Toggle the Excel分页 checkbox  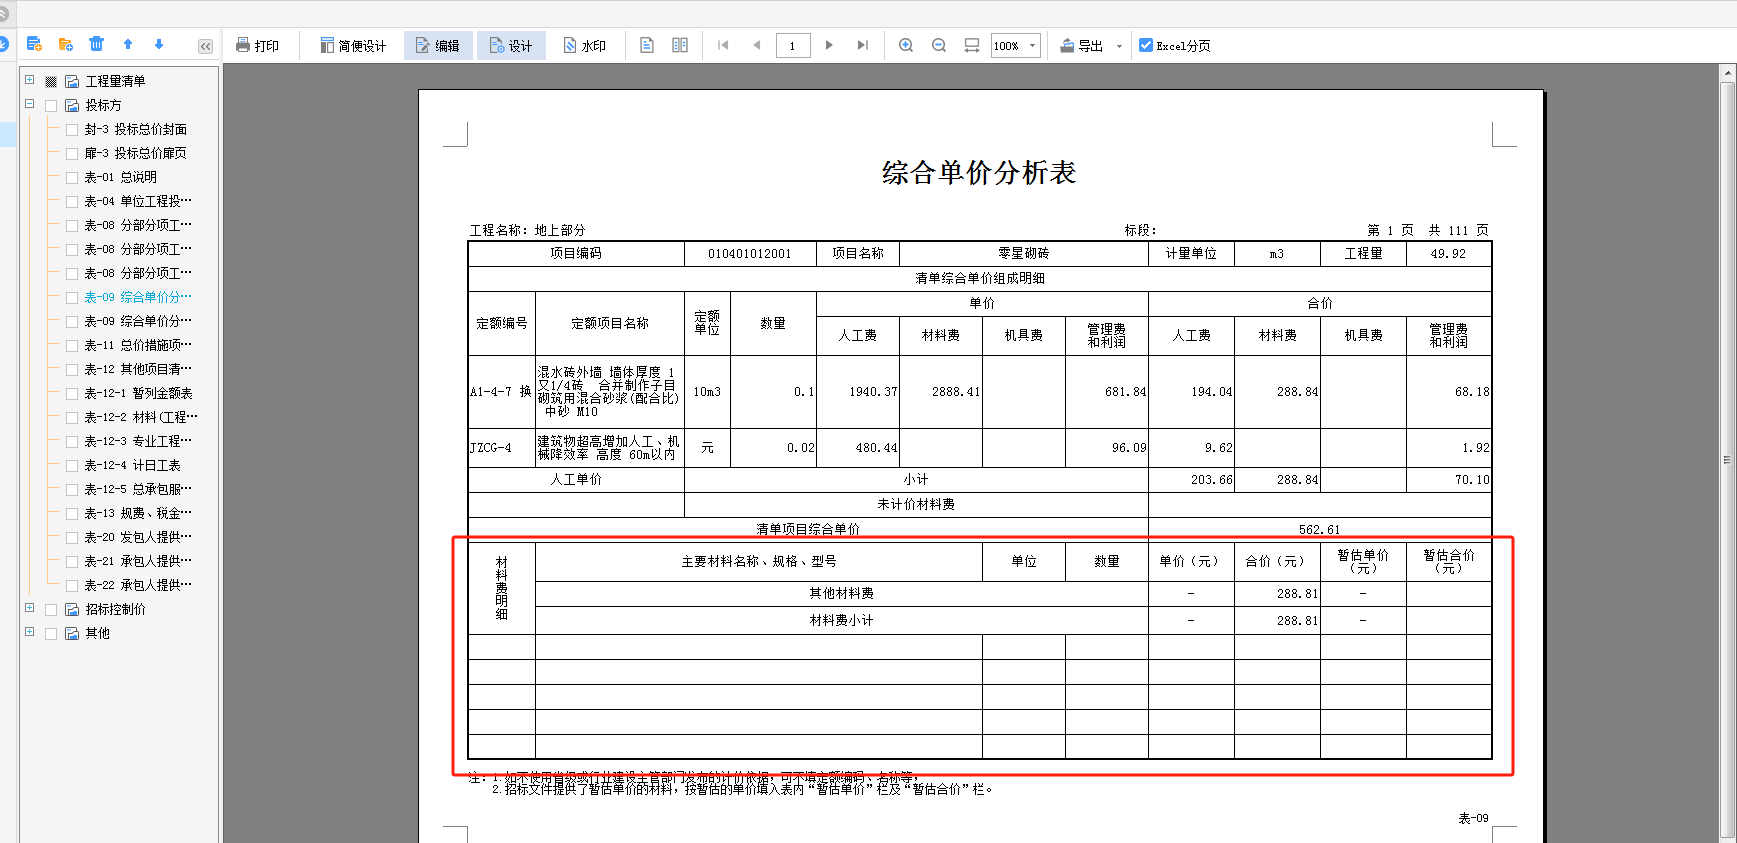point(1146,45)
